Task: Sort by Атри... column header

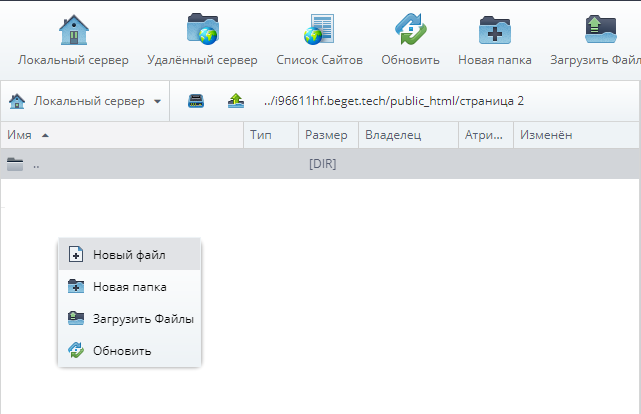Action: coord(486,135)
